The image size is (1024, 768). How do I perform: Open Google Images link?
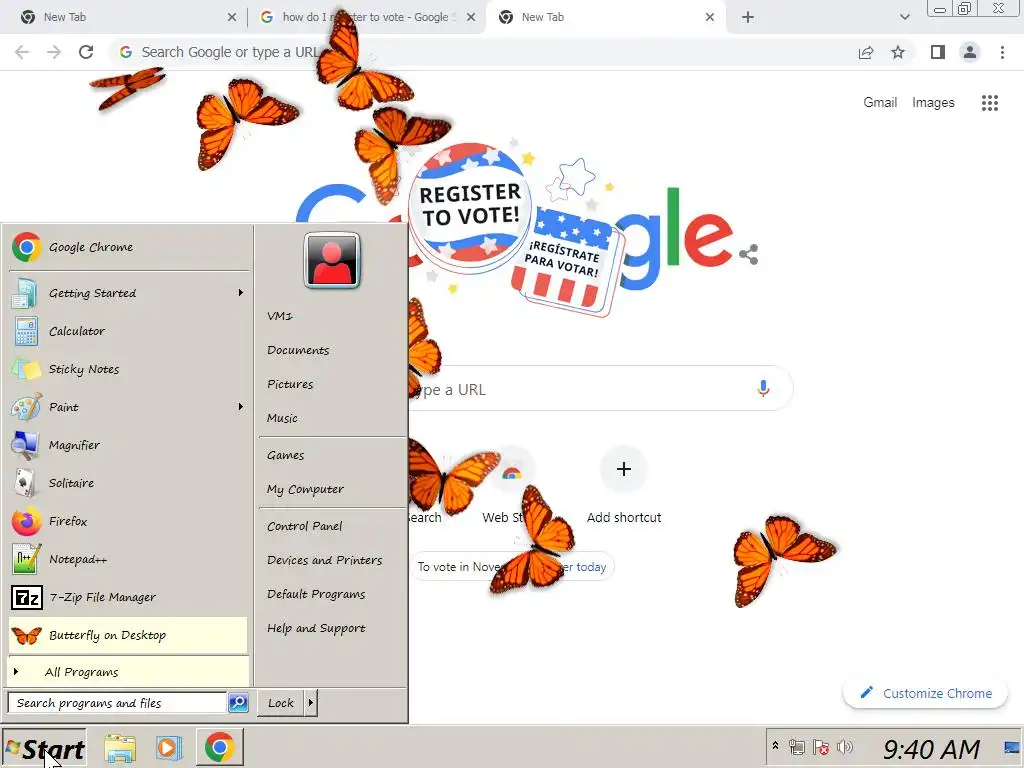tap(933, 103)
